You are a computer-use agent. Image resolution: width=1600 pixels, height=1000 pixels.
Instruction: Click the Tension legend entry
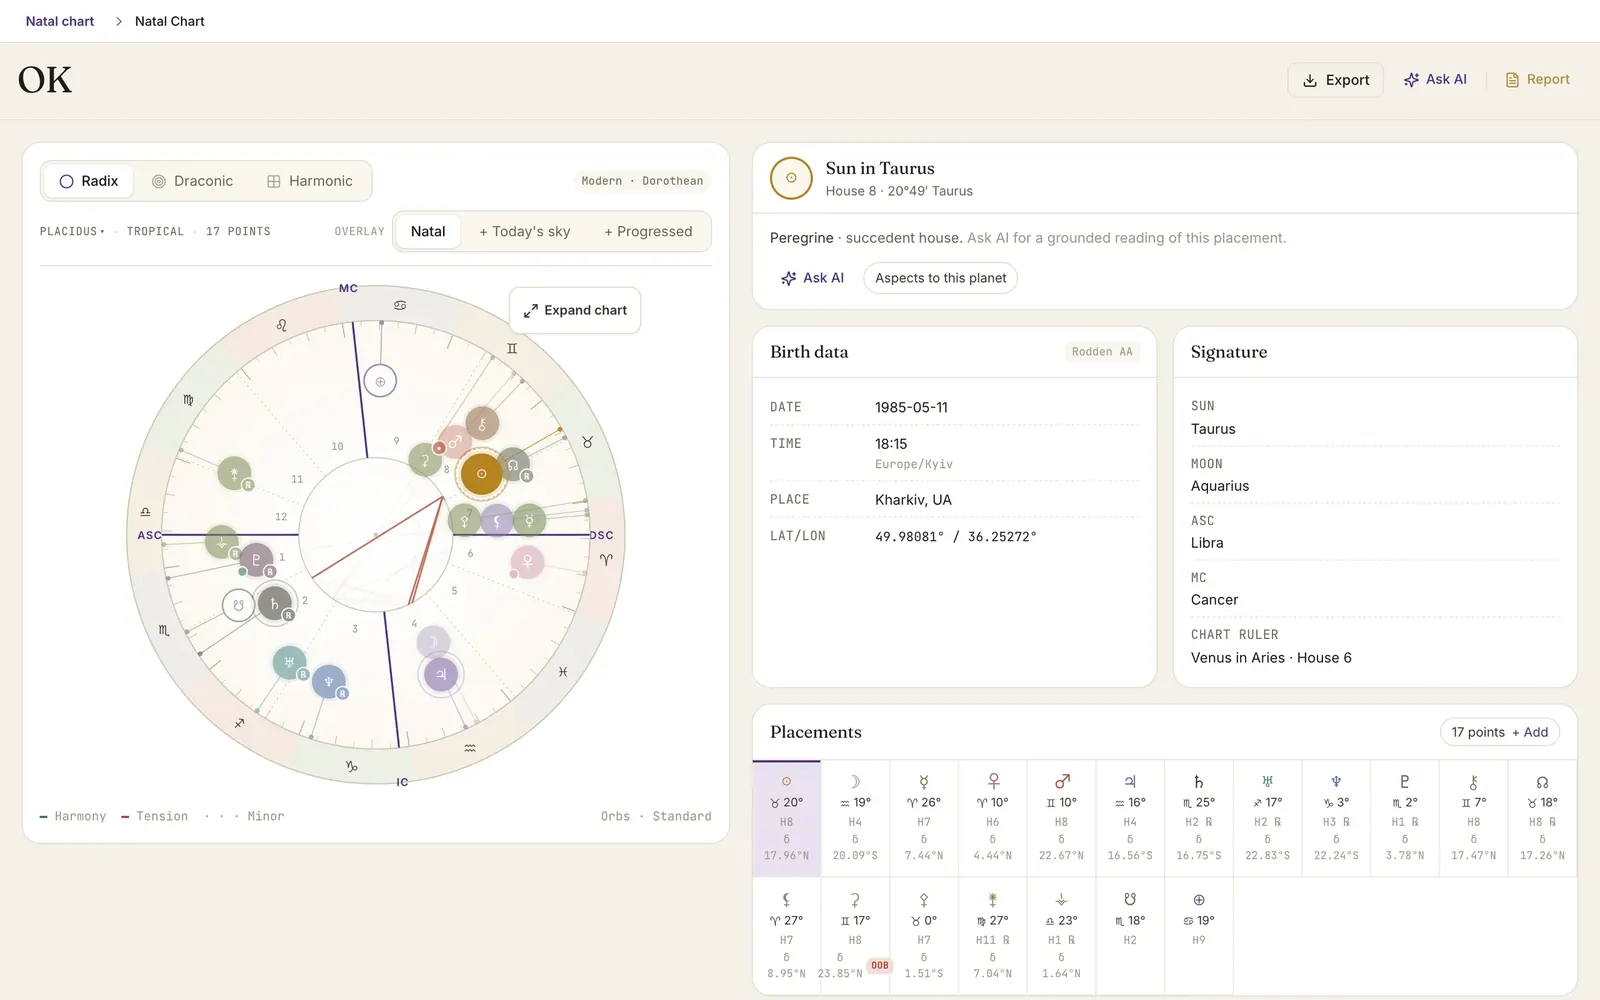[x=154, y=816]
